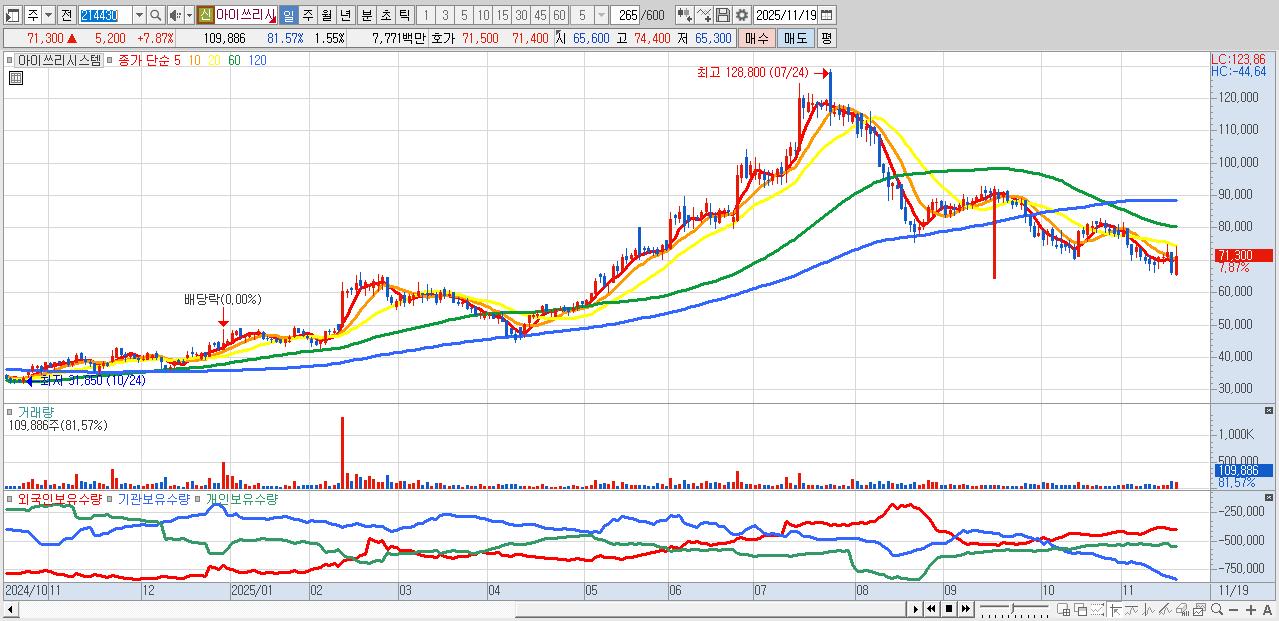1279x621 pixels.
Task: Zoom out chart with minus icon
Action: click(x=1233, y=609)
